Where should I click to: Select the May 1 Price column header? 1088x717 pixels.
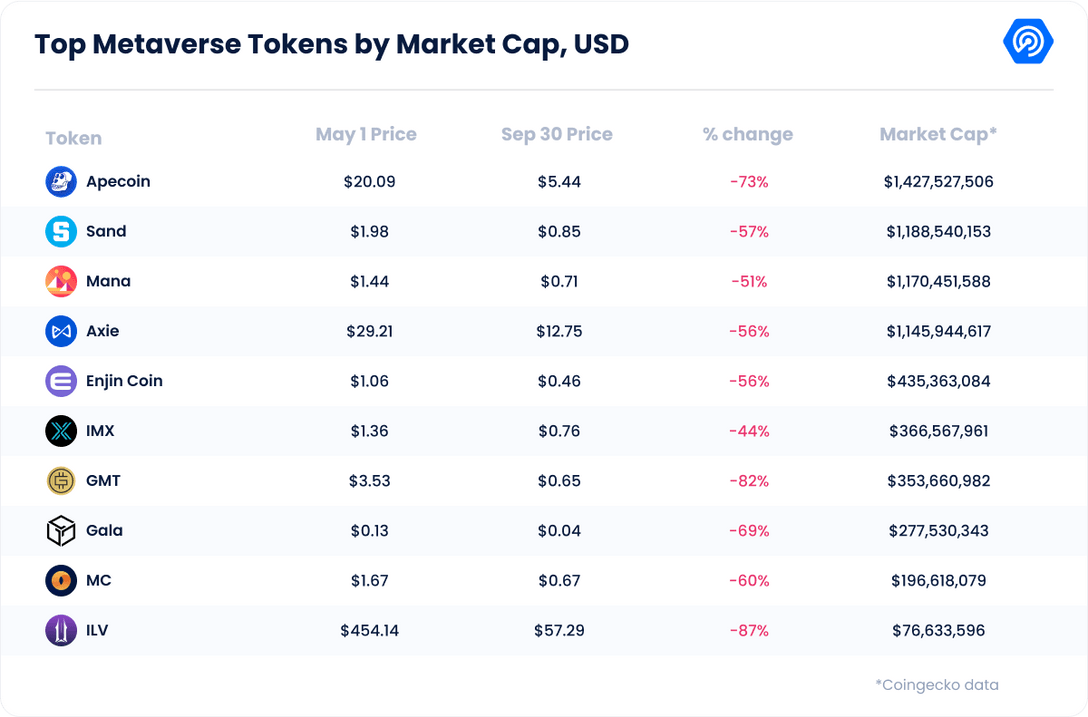[x=366, y=134]
